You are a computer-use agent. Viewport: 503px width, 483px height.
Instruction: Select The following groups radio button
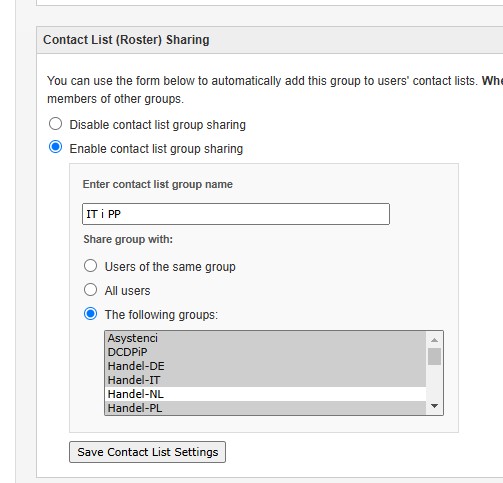(x=90, y=314)
